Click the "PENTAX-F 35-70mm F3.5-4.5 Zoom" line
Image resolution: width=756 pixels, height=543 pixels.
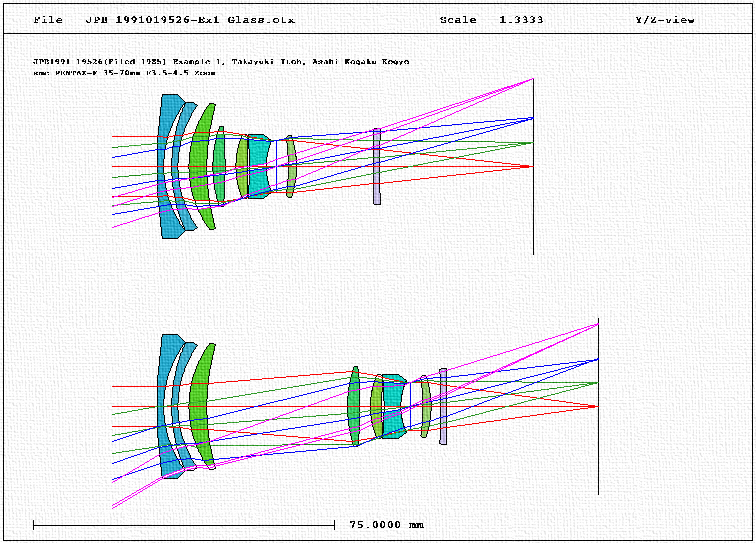click(124, 73)
